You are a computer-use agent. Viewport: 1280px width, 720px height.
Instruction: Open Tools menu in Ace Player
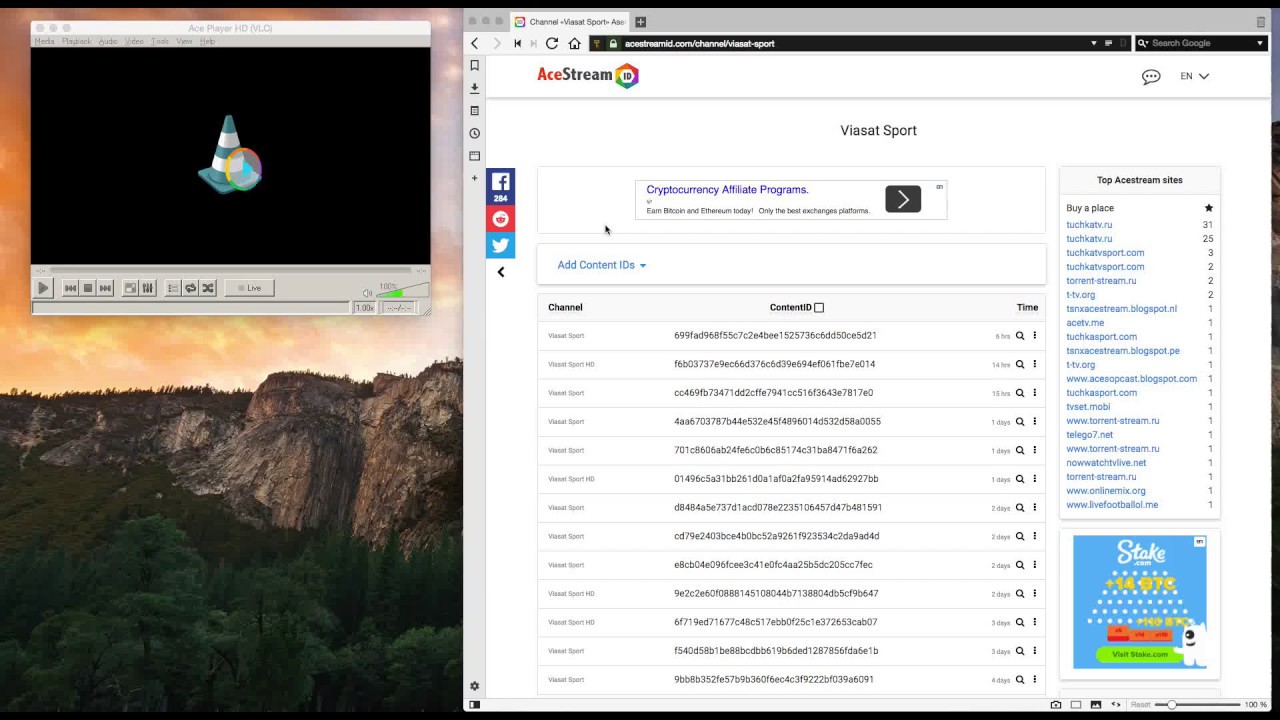click(160, 41)
